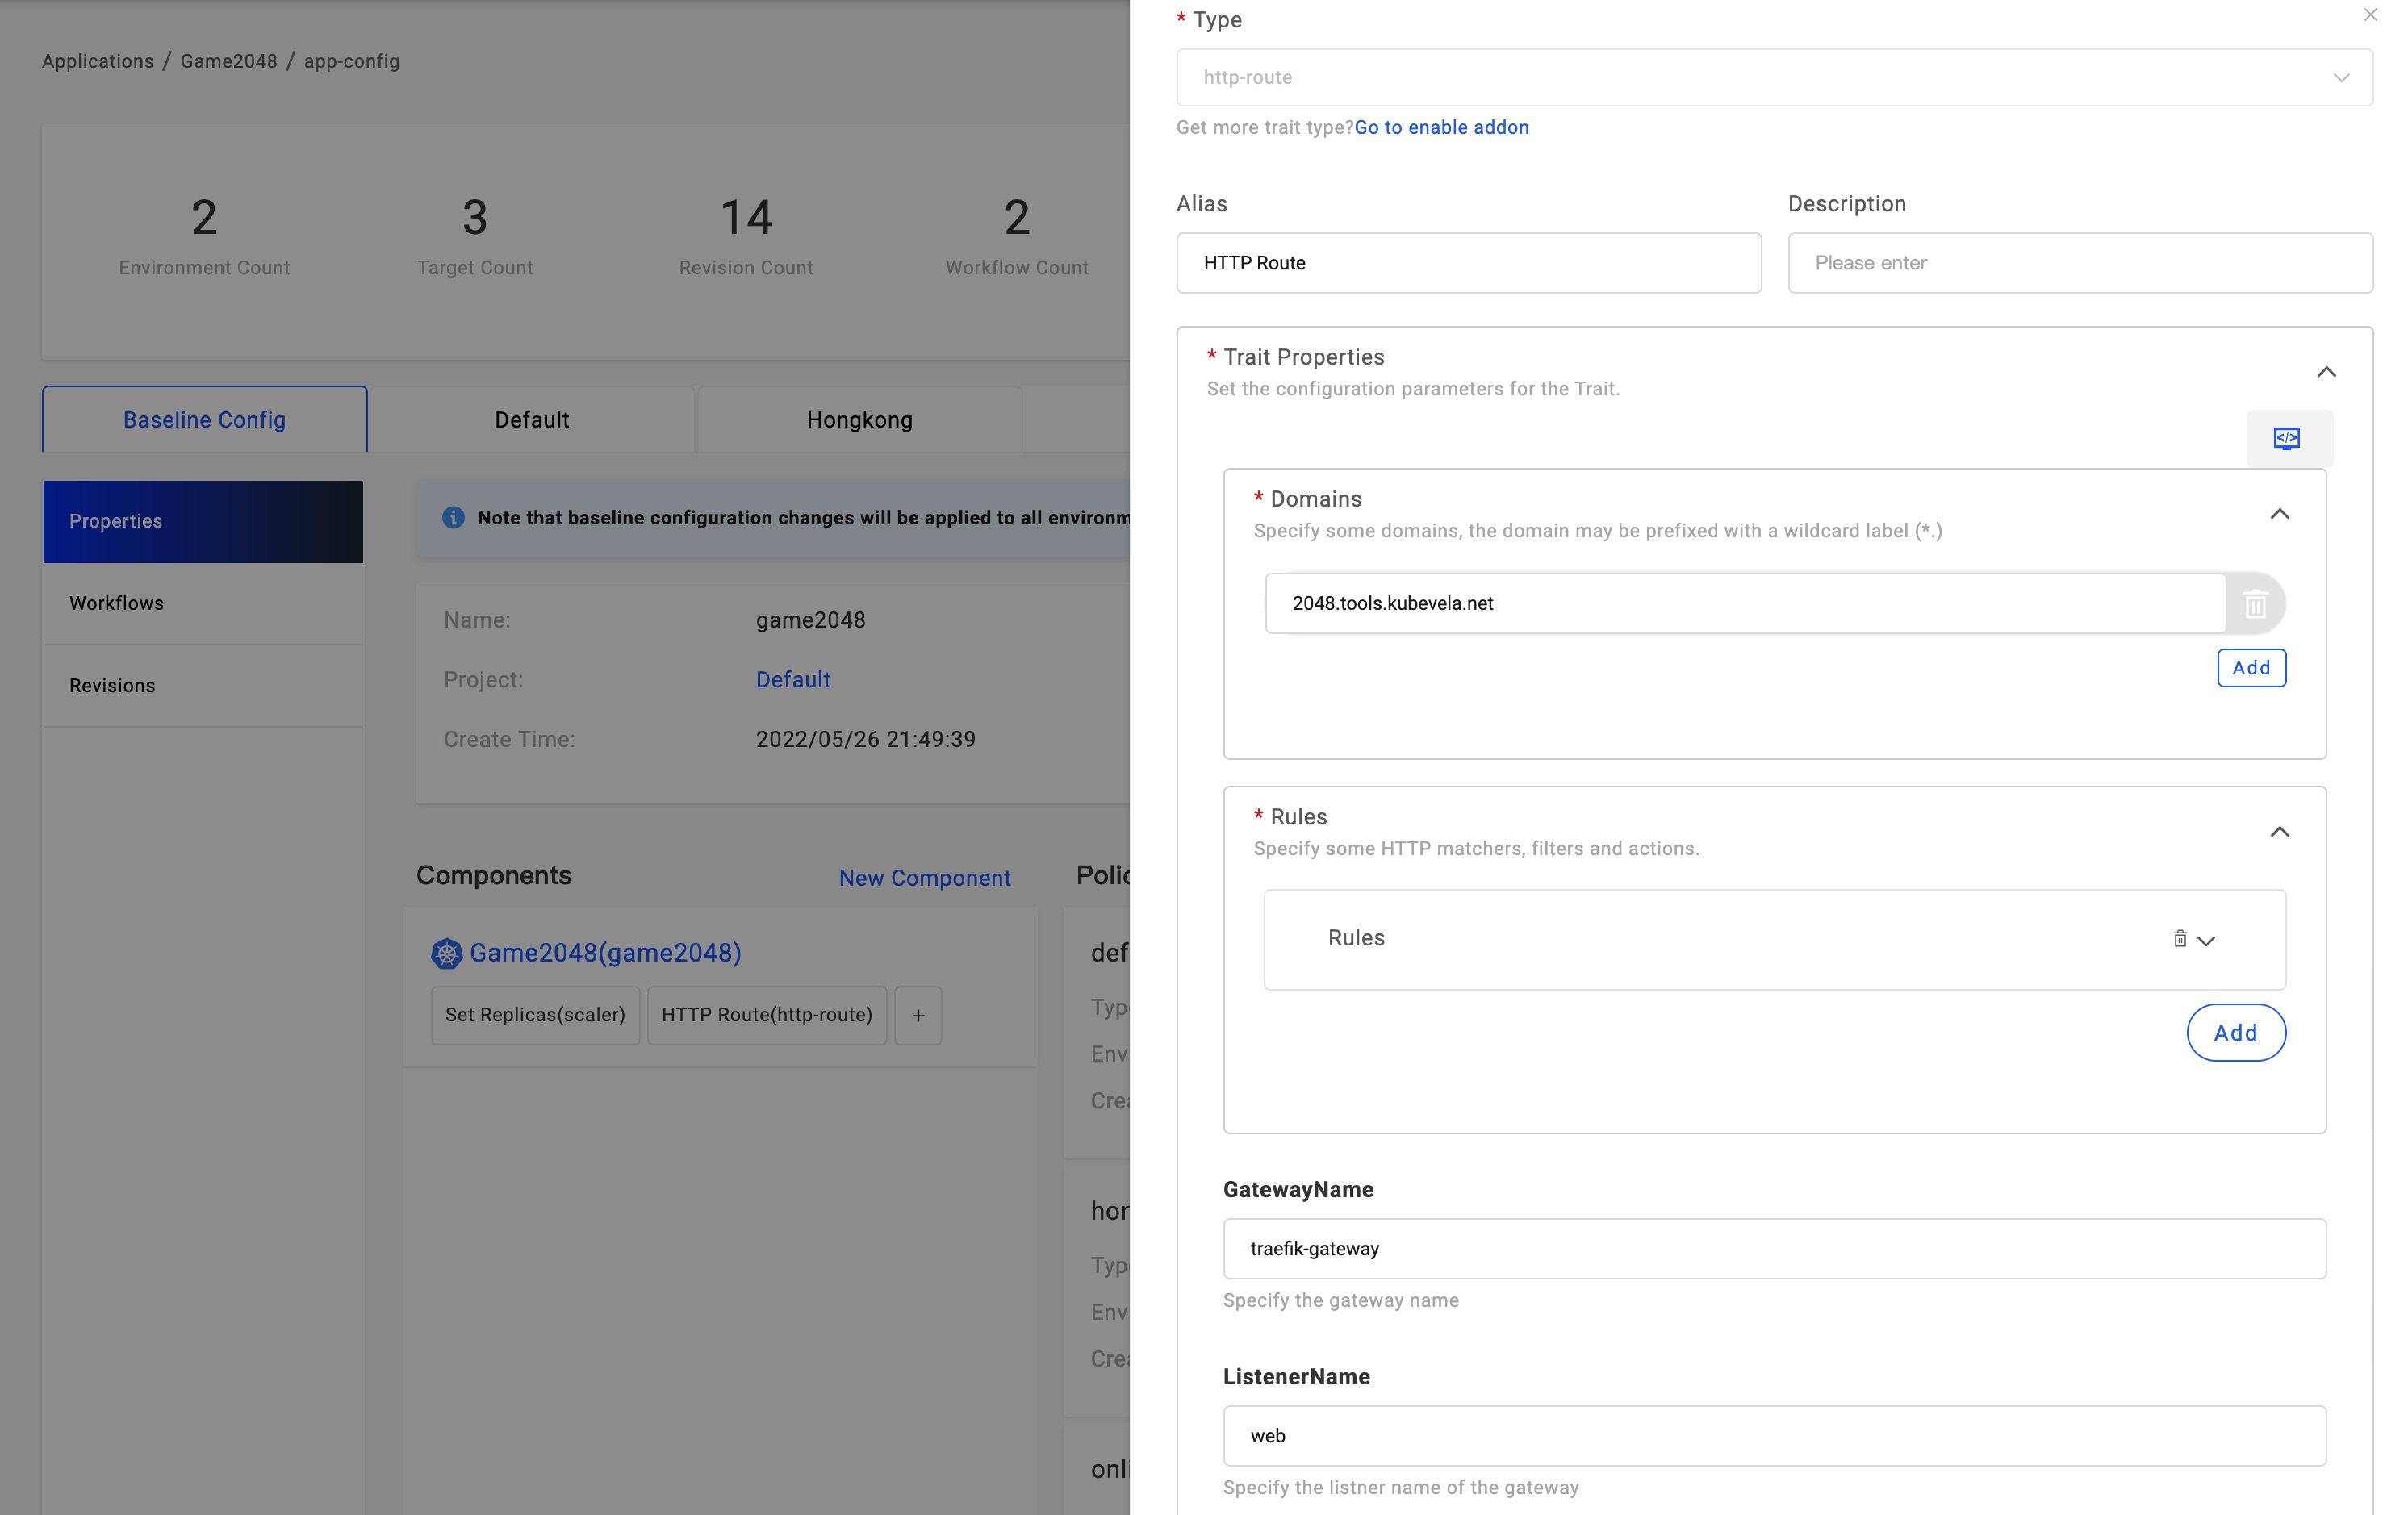Collapse the Rules section chevron

click(2279, 832)
